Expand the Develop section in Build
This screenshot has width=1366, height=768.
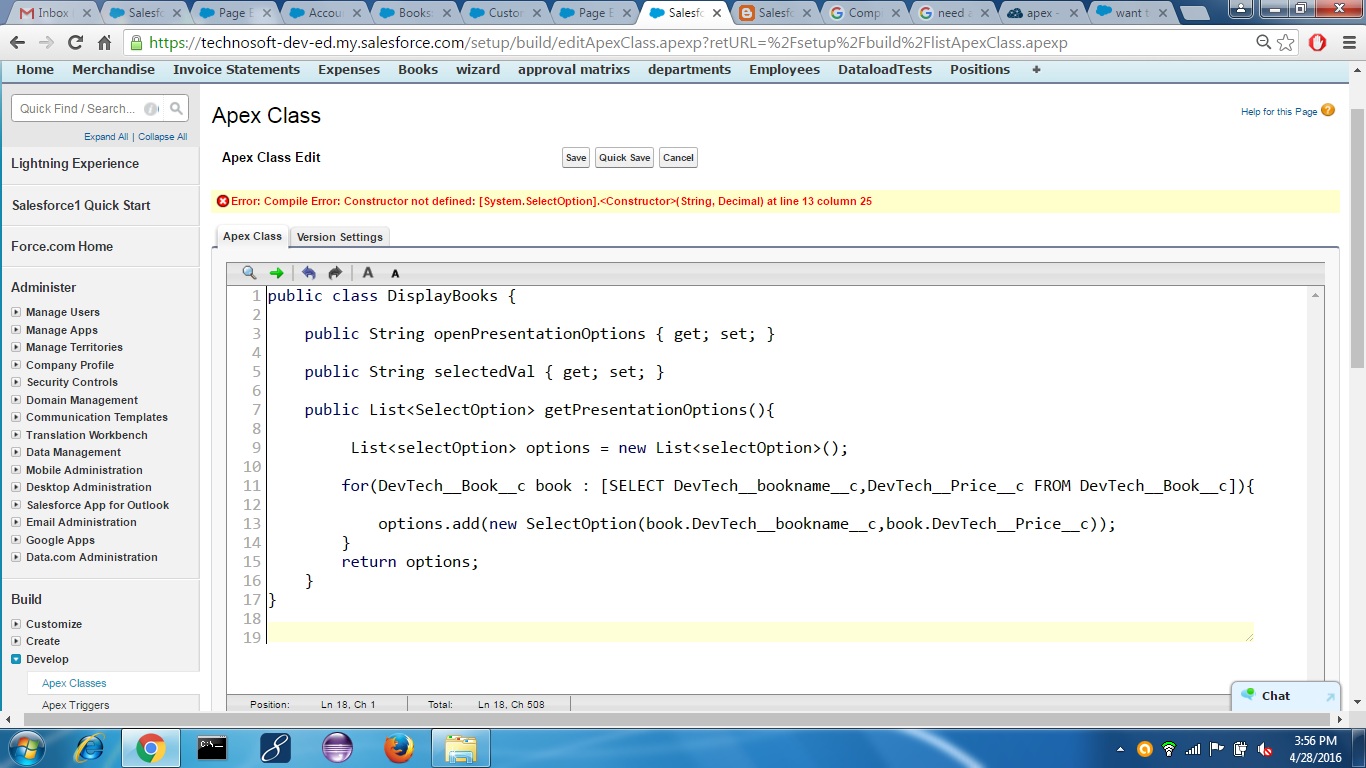coord(17,659)
